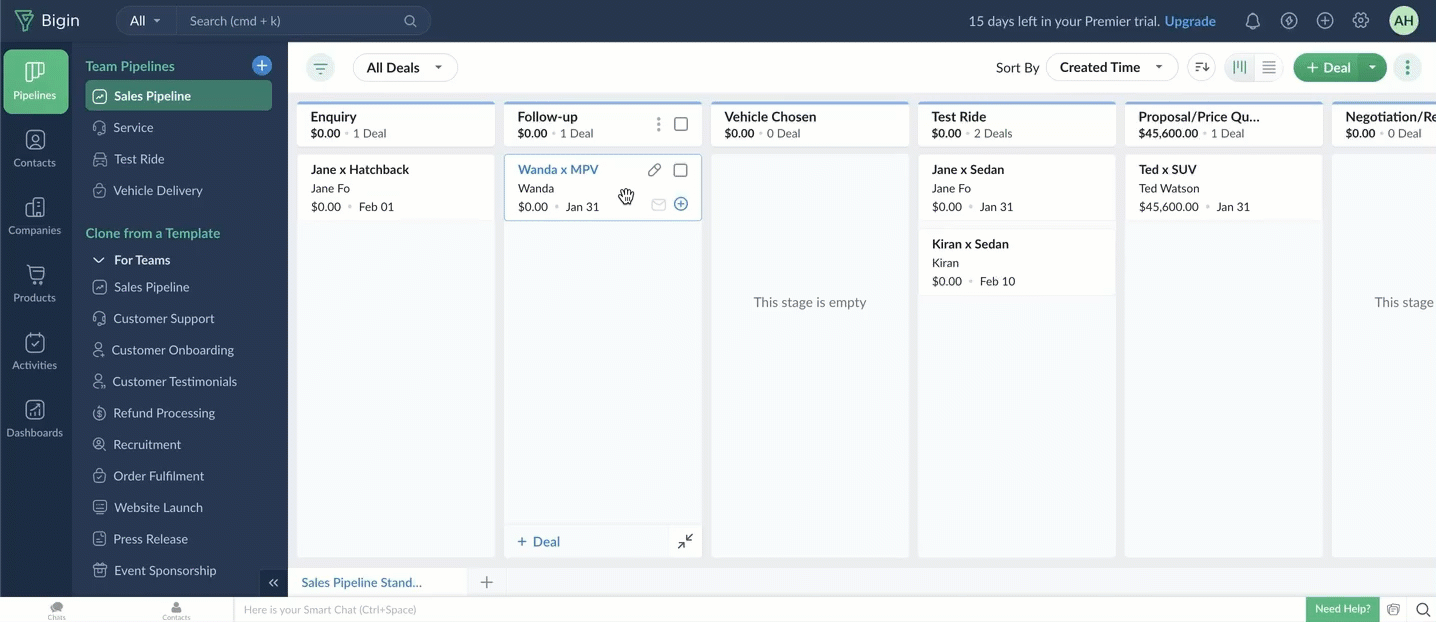Viewport: 1436px width, 622px height.
Task: Click the Upgrade link
Action: tap(1190, 21)
